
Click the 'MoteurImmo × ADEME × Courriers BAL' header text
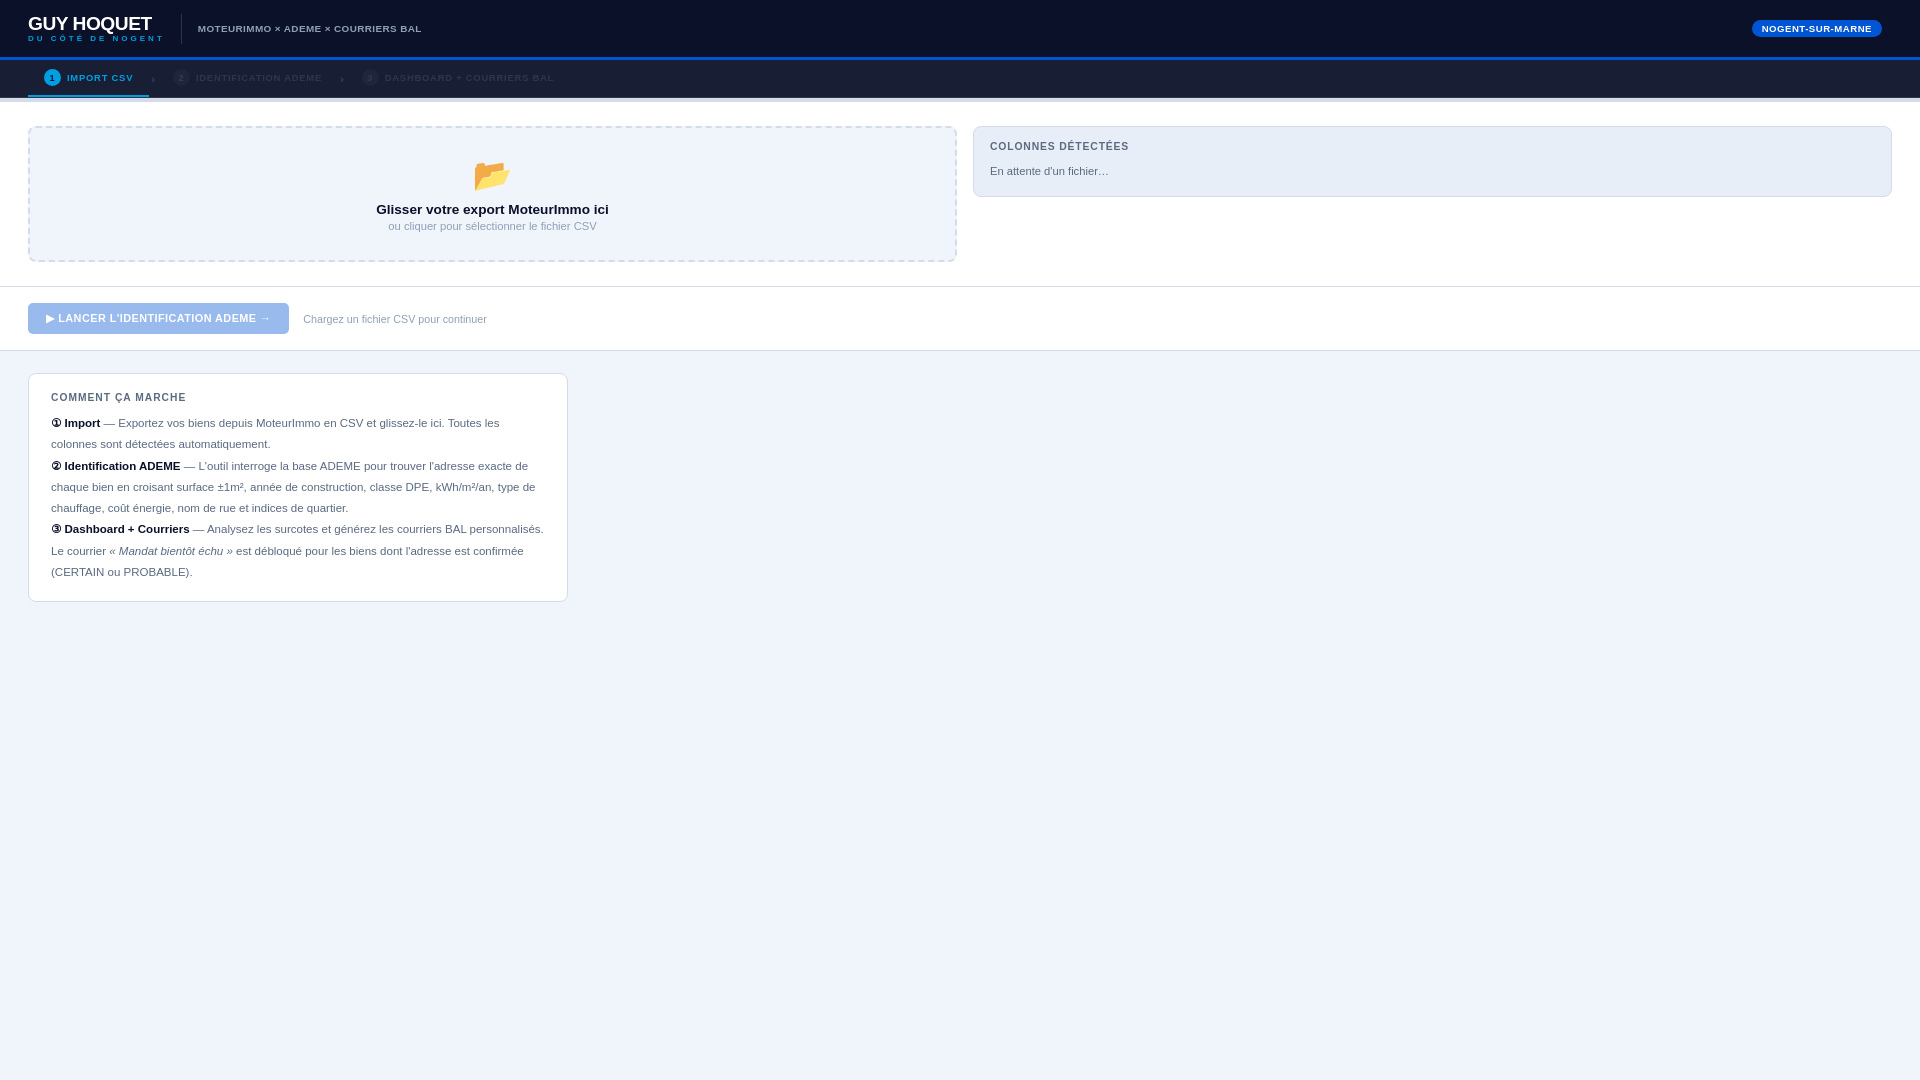[x=310, y=29]
